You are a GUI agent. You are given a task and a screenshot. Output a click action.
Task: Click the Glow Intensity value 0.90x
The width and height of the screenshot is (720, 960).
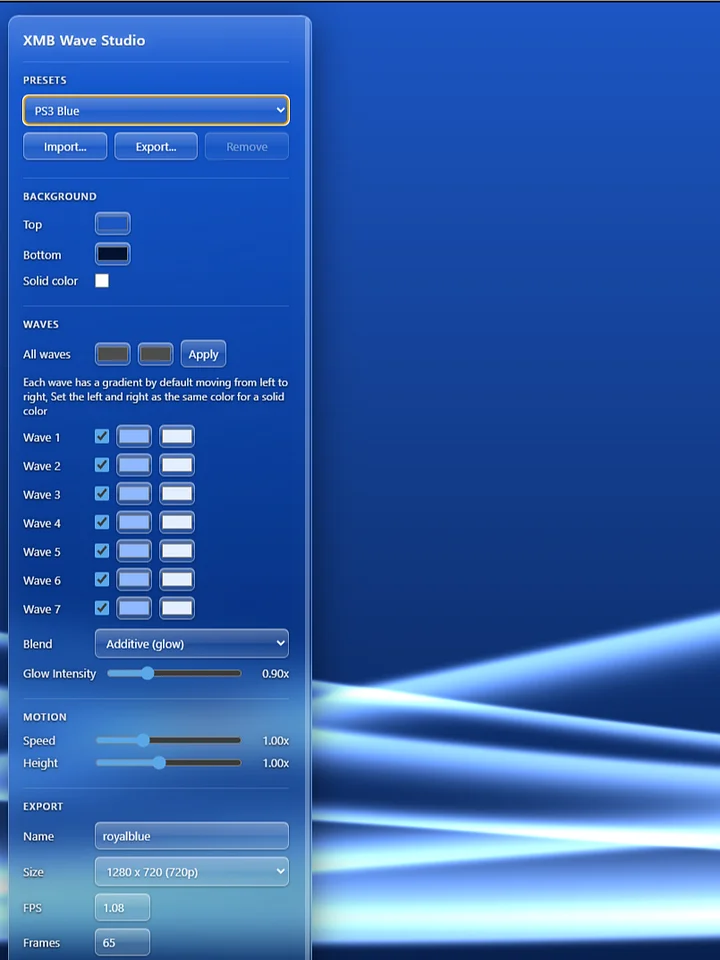pos(276,673)
